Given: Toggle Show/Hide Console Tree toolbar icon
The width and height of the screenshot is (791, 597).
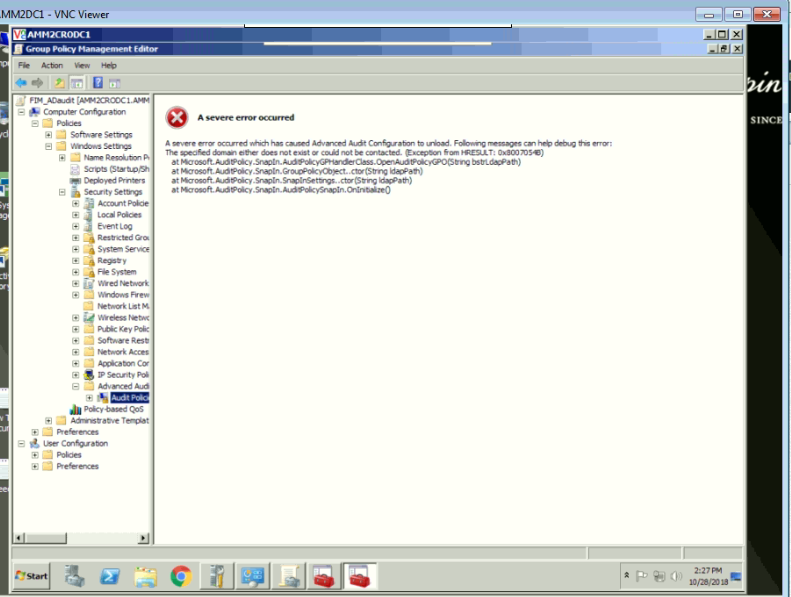Looking at the screenshot, I should pos(77,83).
